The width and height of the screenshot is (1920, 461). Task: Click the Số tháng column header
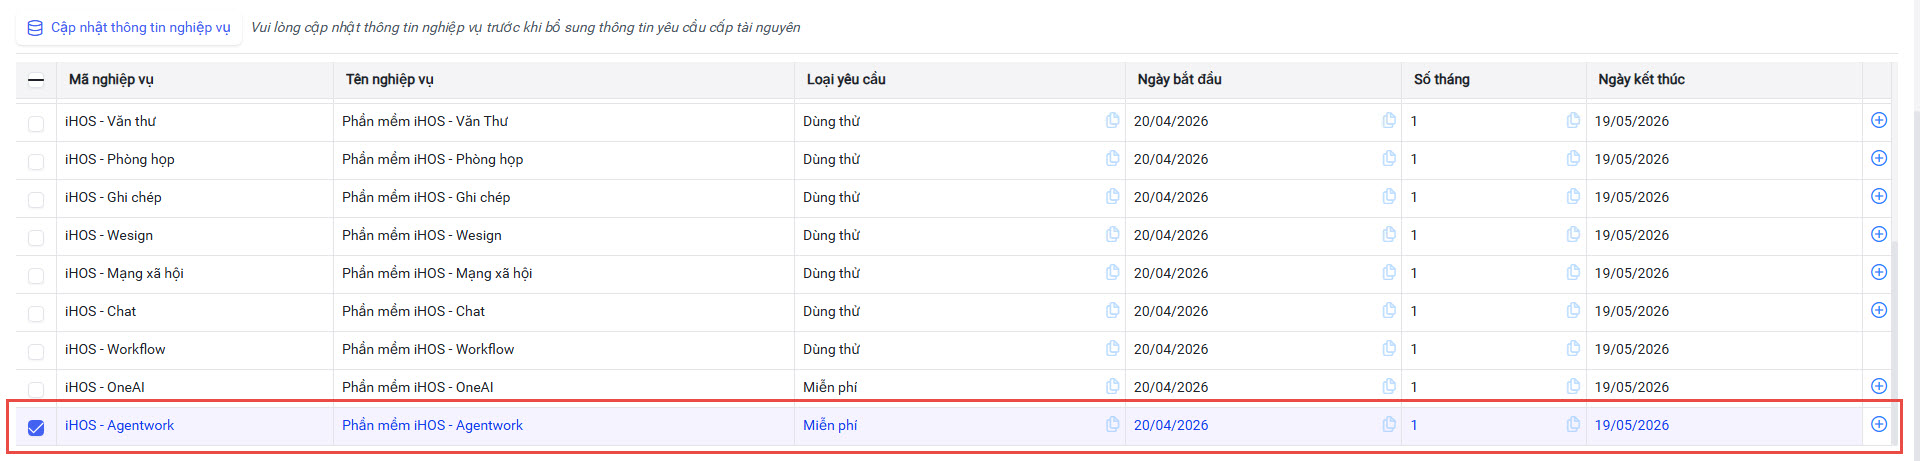[1494, 80]
